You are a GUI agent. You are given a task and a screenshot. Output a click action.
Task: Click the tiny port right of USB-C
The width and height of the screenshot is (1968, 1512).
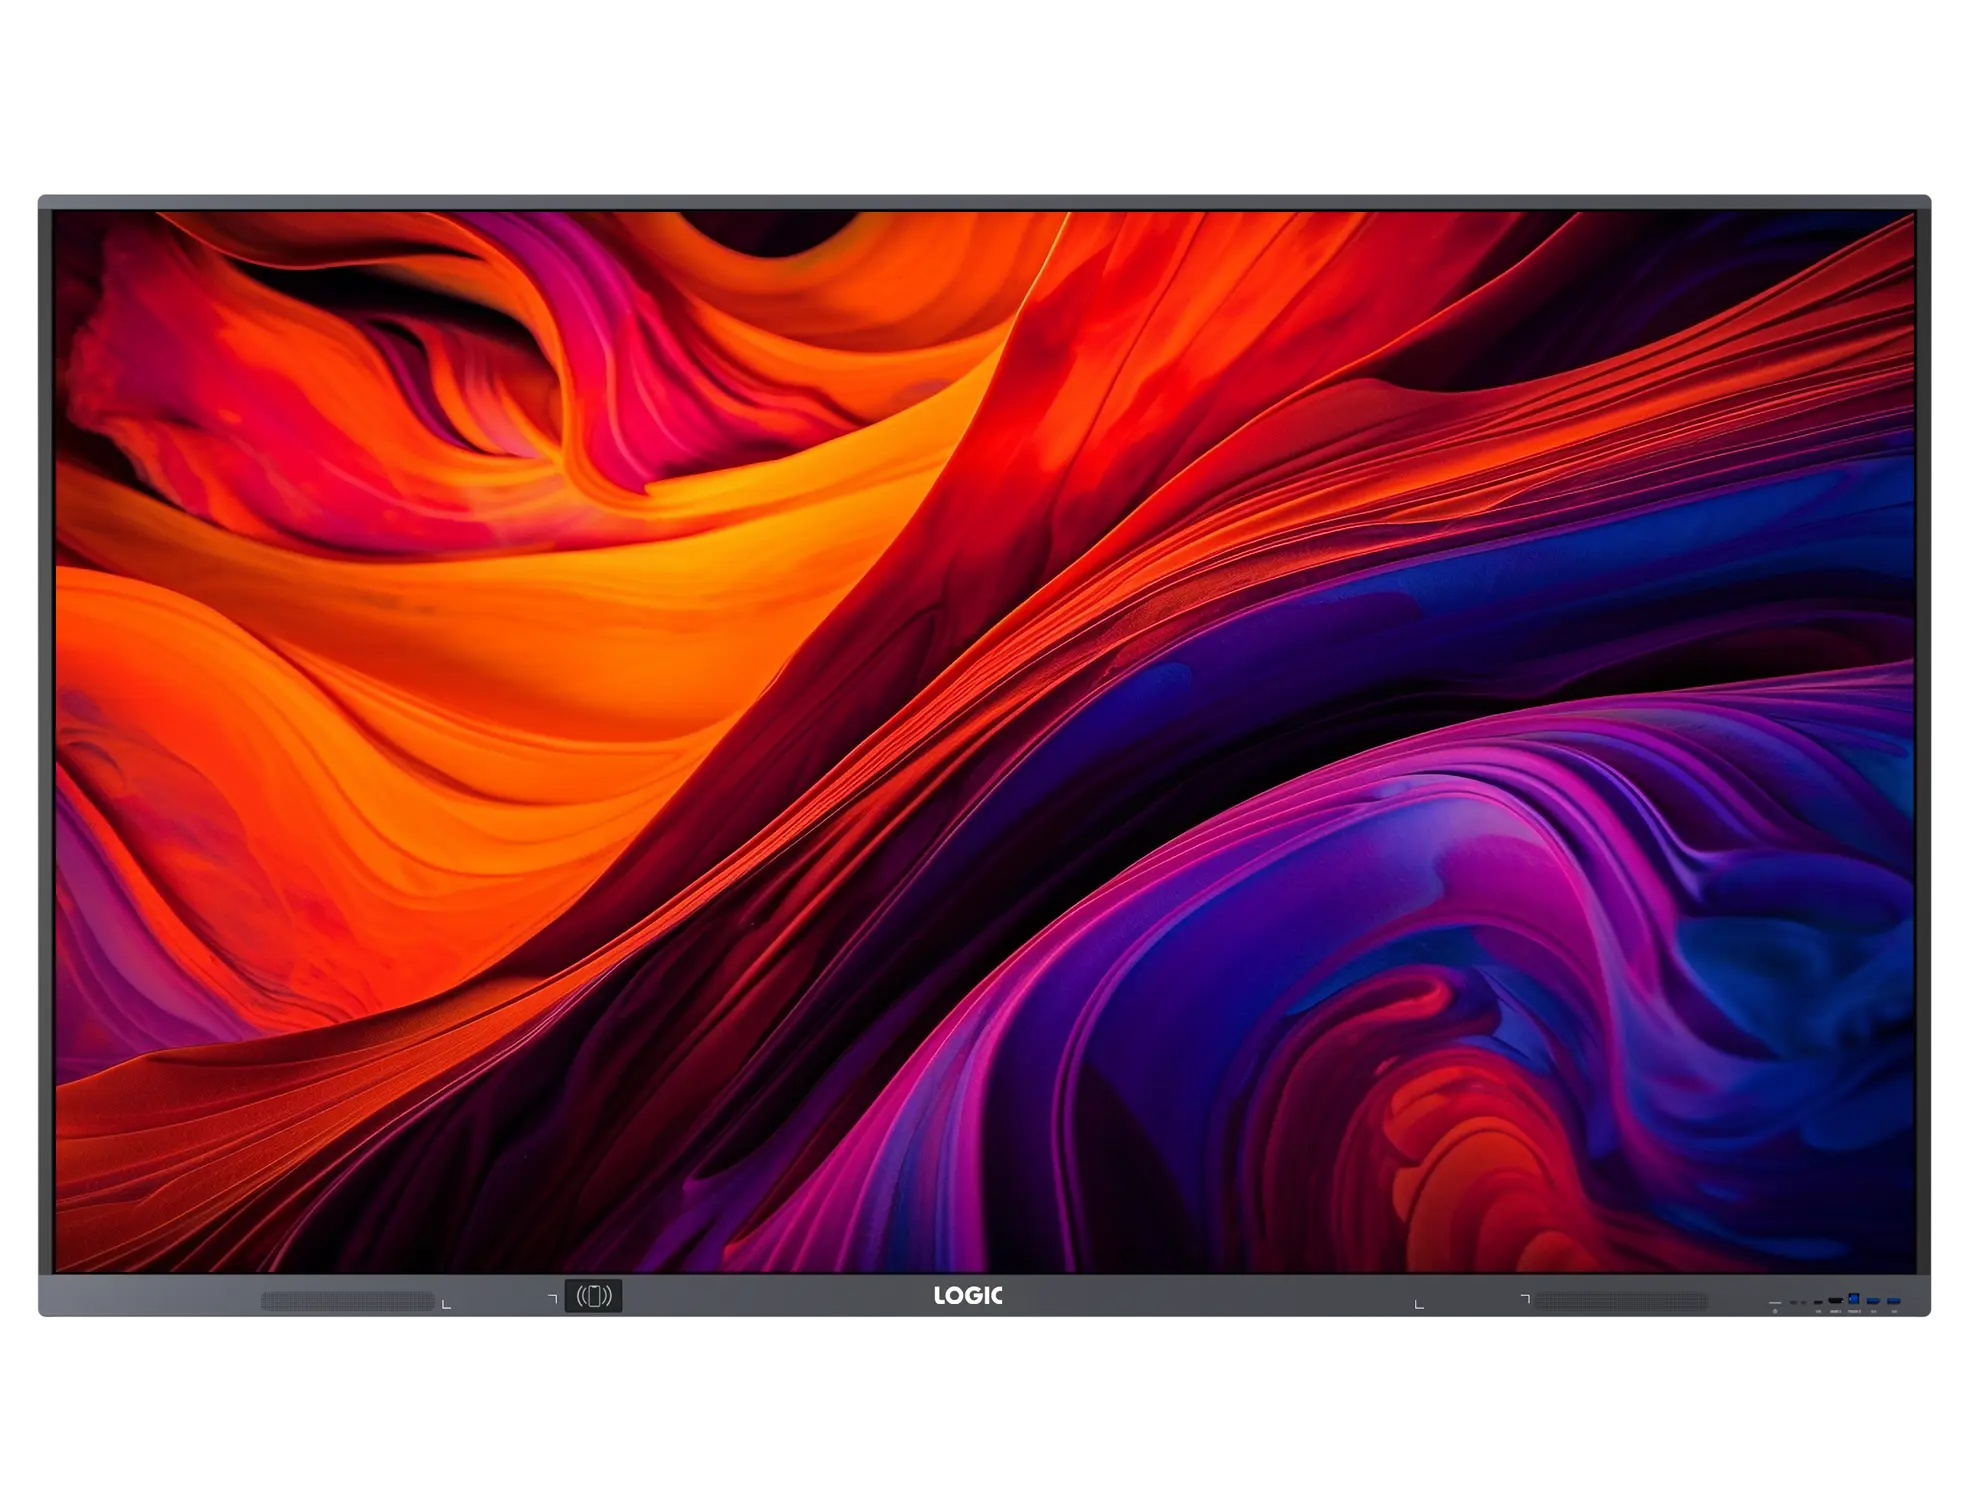(1804, 1303)
